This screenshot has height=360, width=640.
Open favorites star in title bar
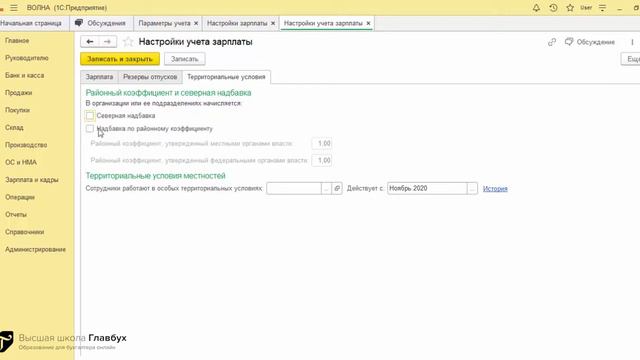570,8
